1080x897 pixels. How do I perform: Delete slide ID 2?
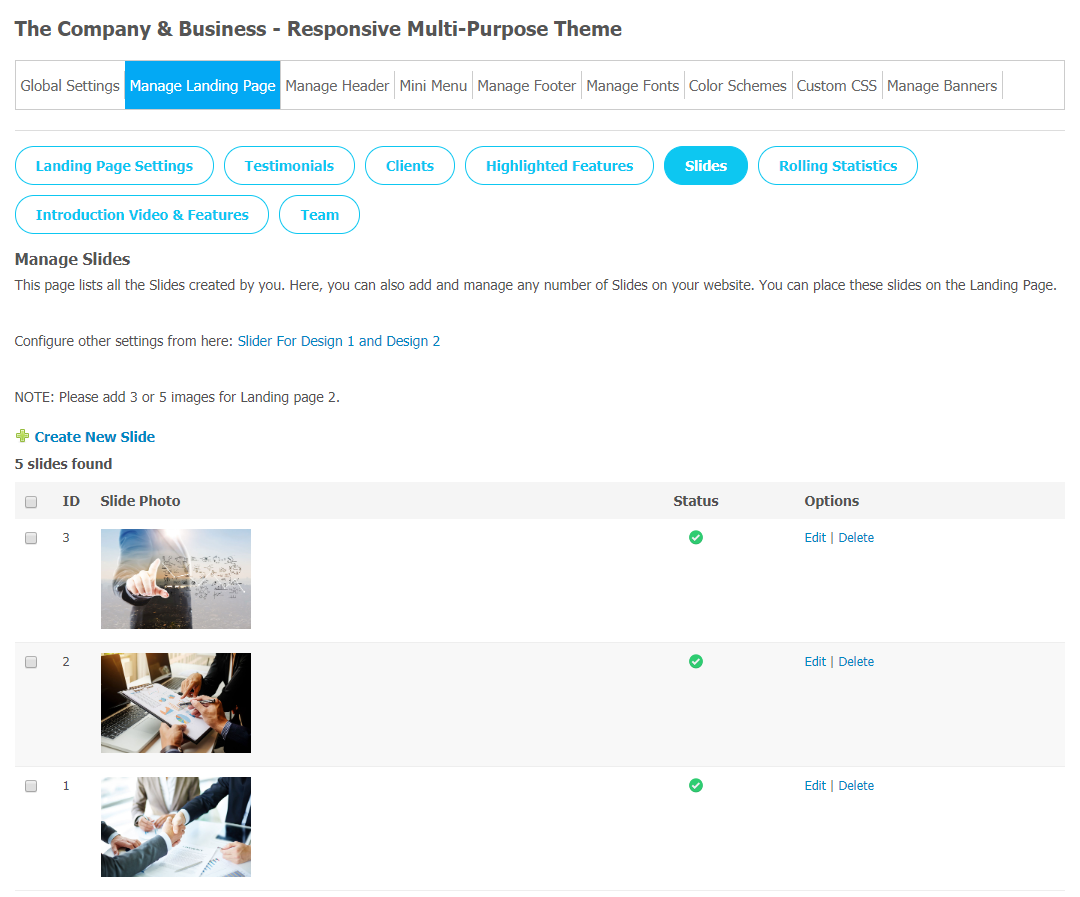(x=856, y=662)
